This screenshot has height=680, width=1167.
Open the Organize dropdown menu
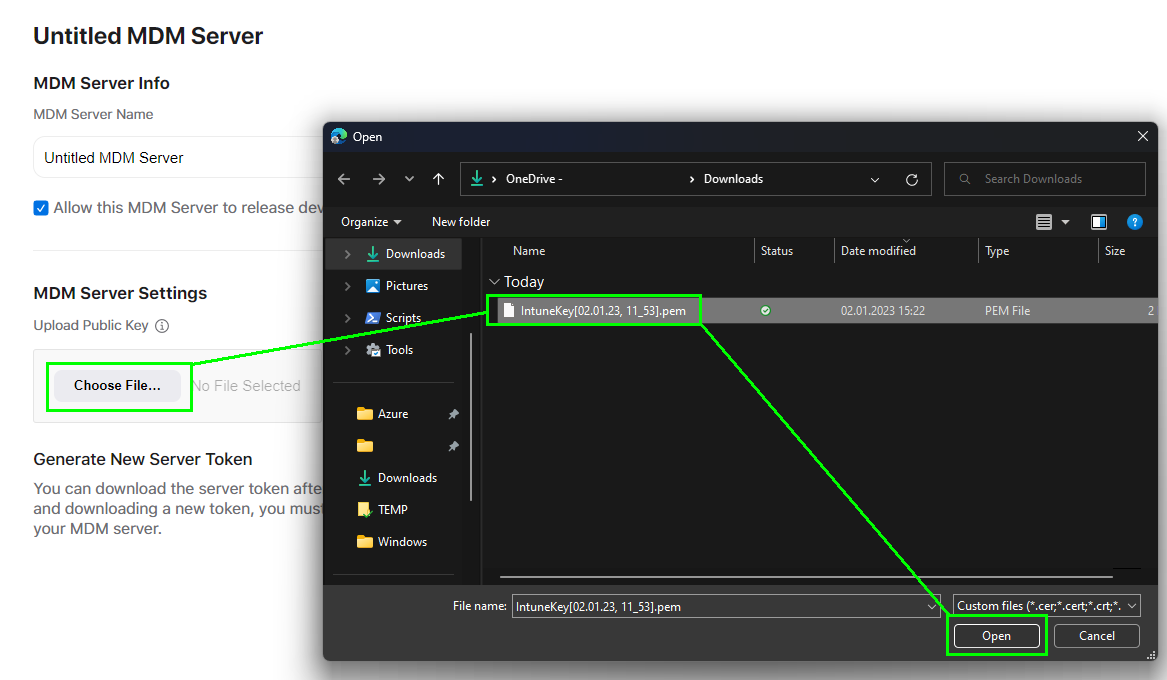point(371,222)
